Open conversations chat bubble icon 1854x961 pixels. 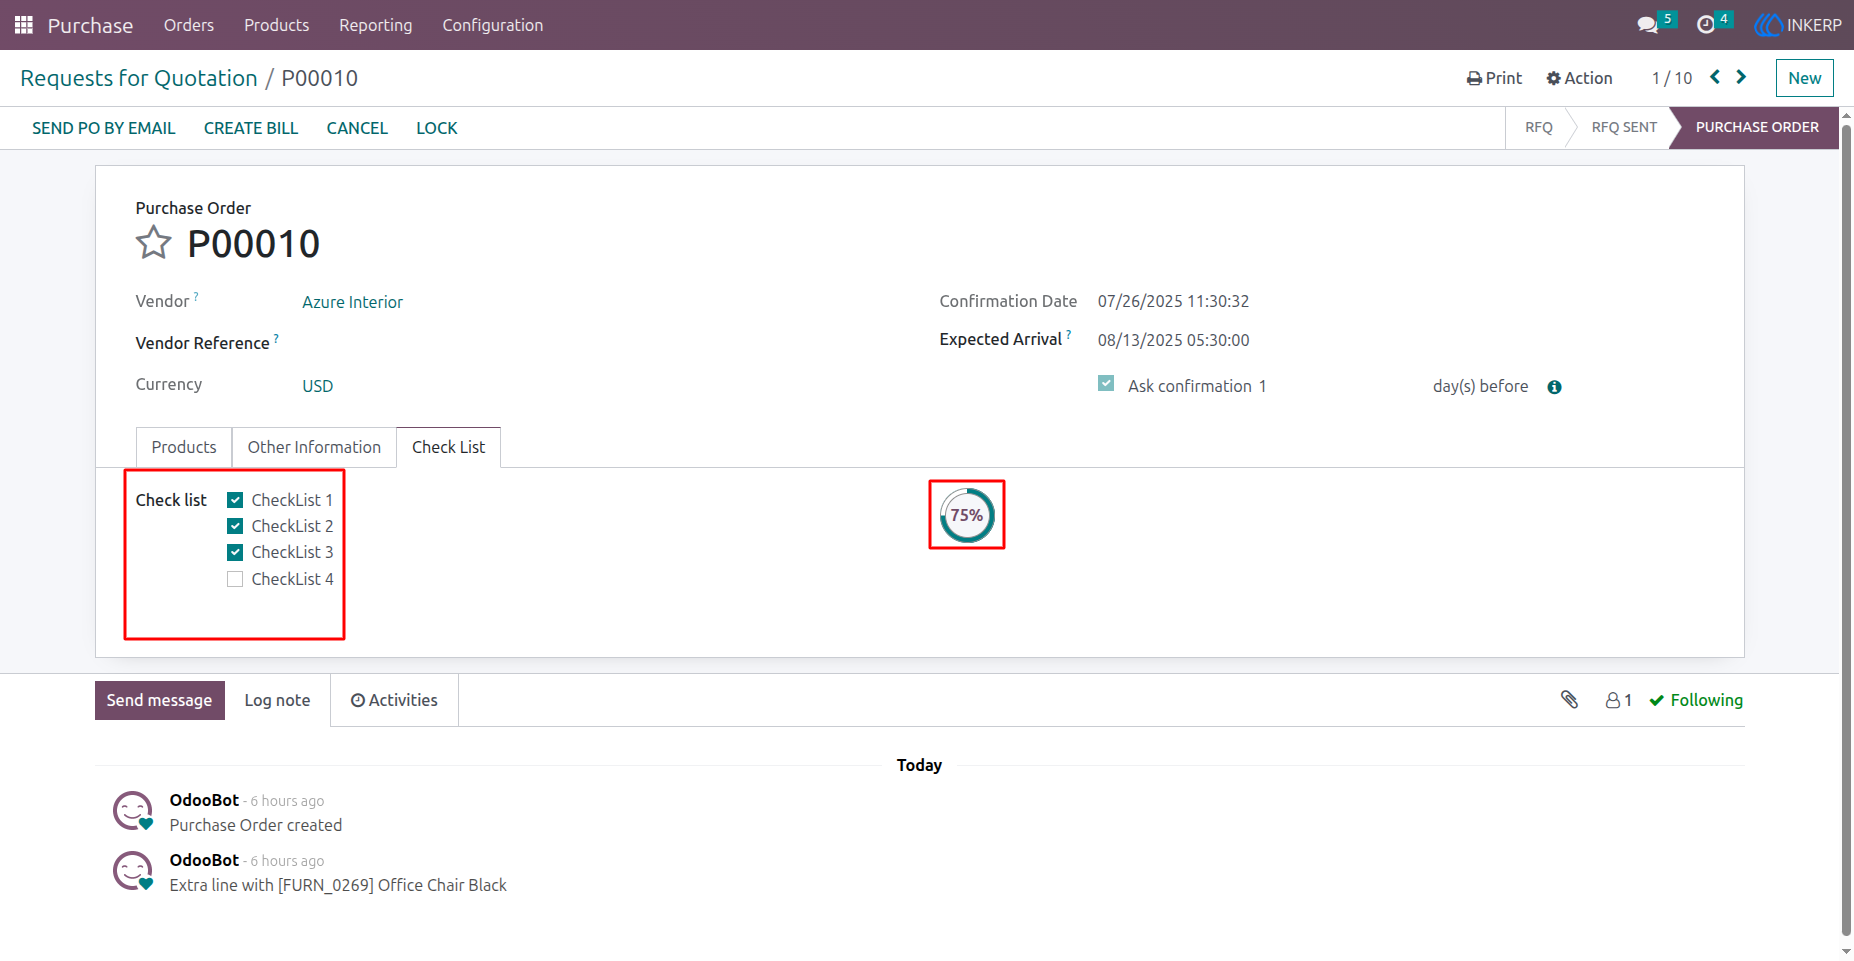click(1647, 25)
